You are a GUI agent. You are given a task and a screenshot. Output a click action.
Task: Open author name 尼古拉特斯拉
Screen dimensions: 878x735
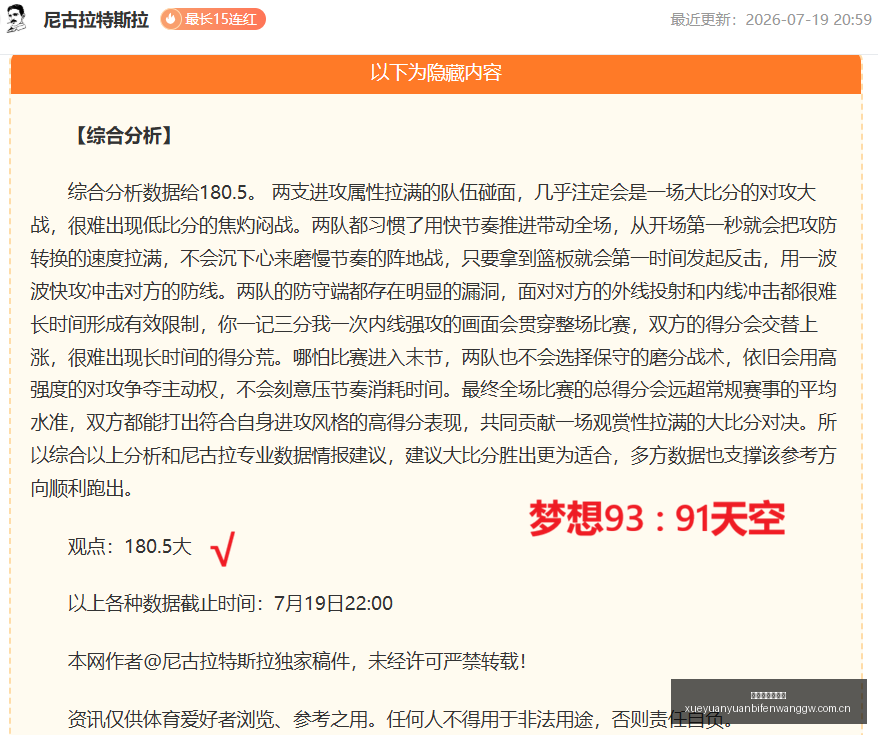click(x=96, y=20)
